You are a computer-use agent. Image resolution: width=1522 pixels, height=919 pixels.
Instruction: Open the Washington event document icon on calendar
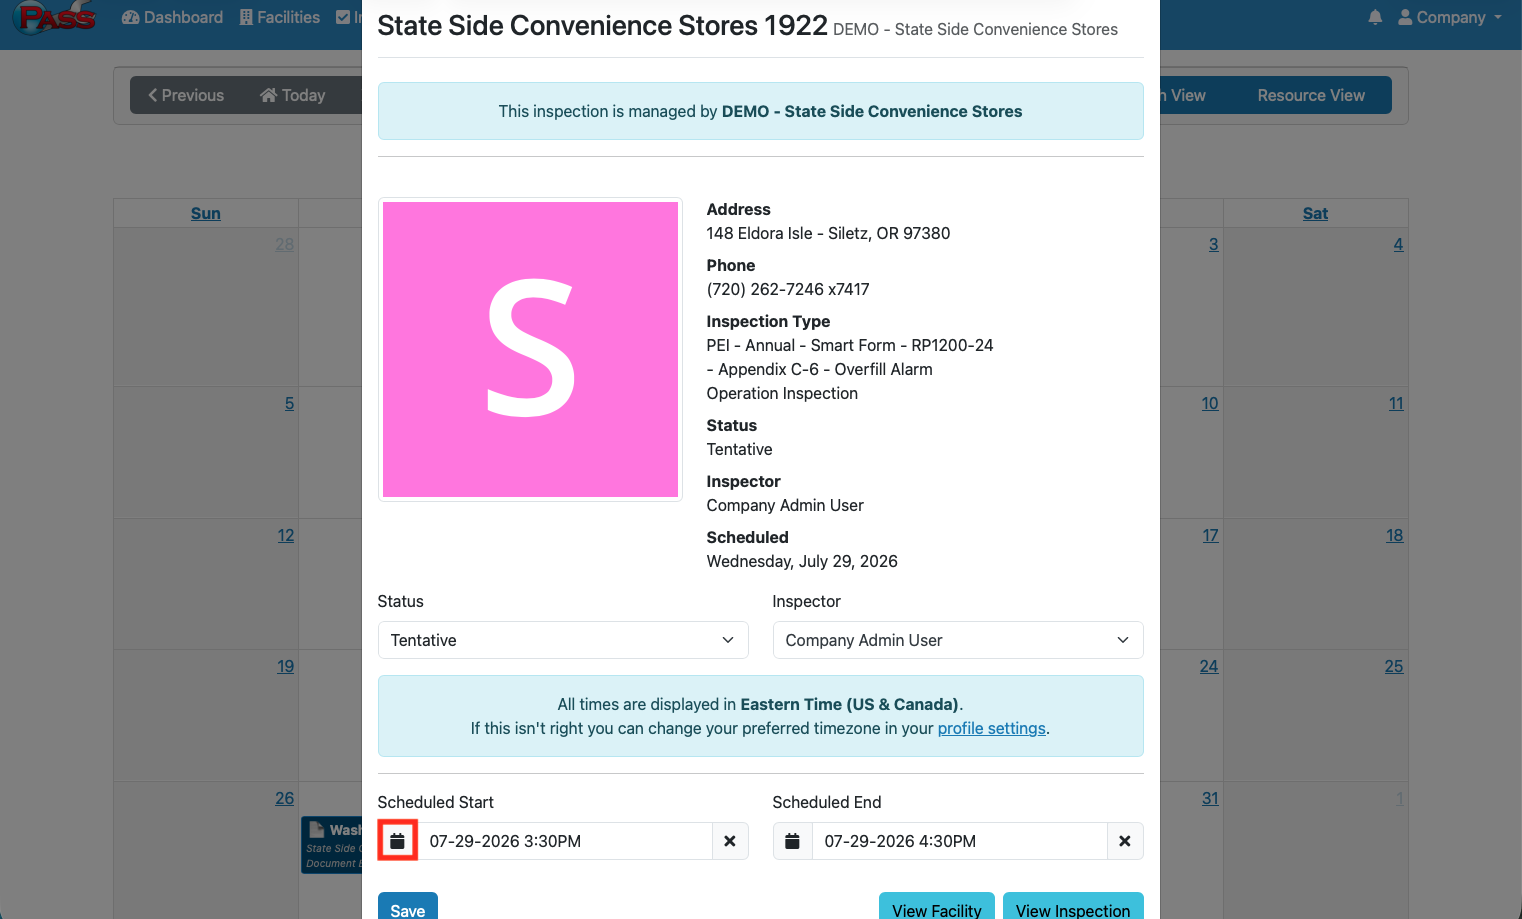pyautogui.click(x=317, y=829)
